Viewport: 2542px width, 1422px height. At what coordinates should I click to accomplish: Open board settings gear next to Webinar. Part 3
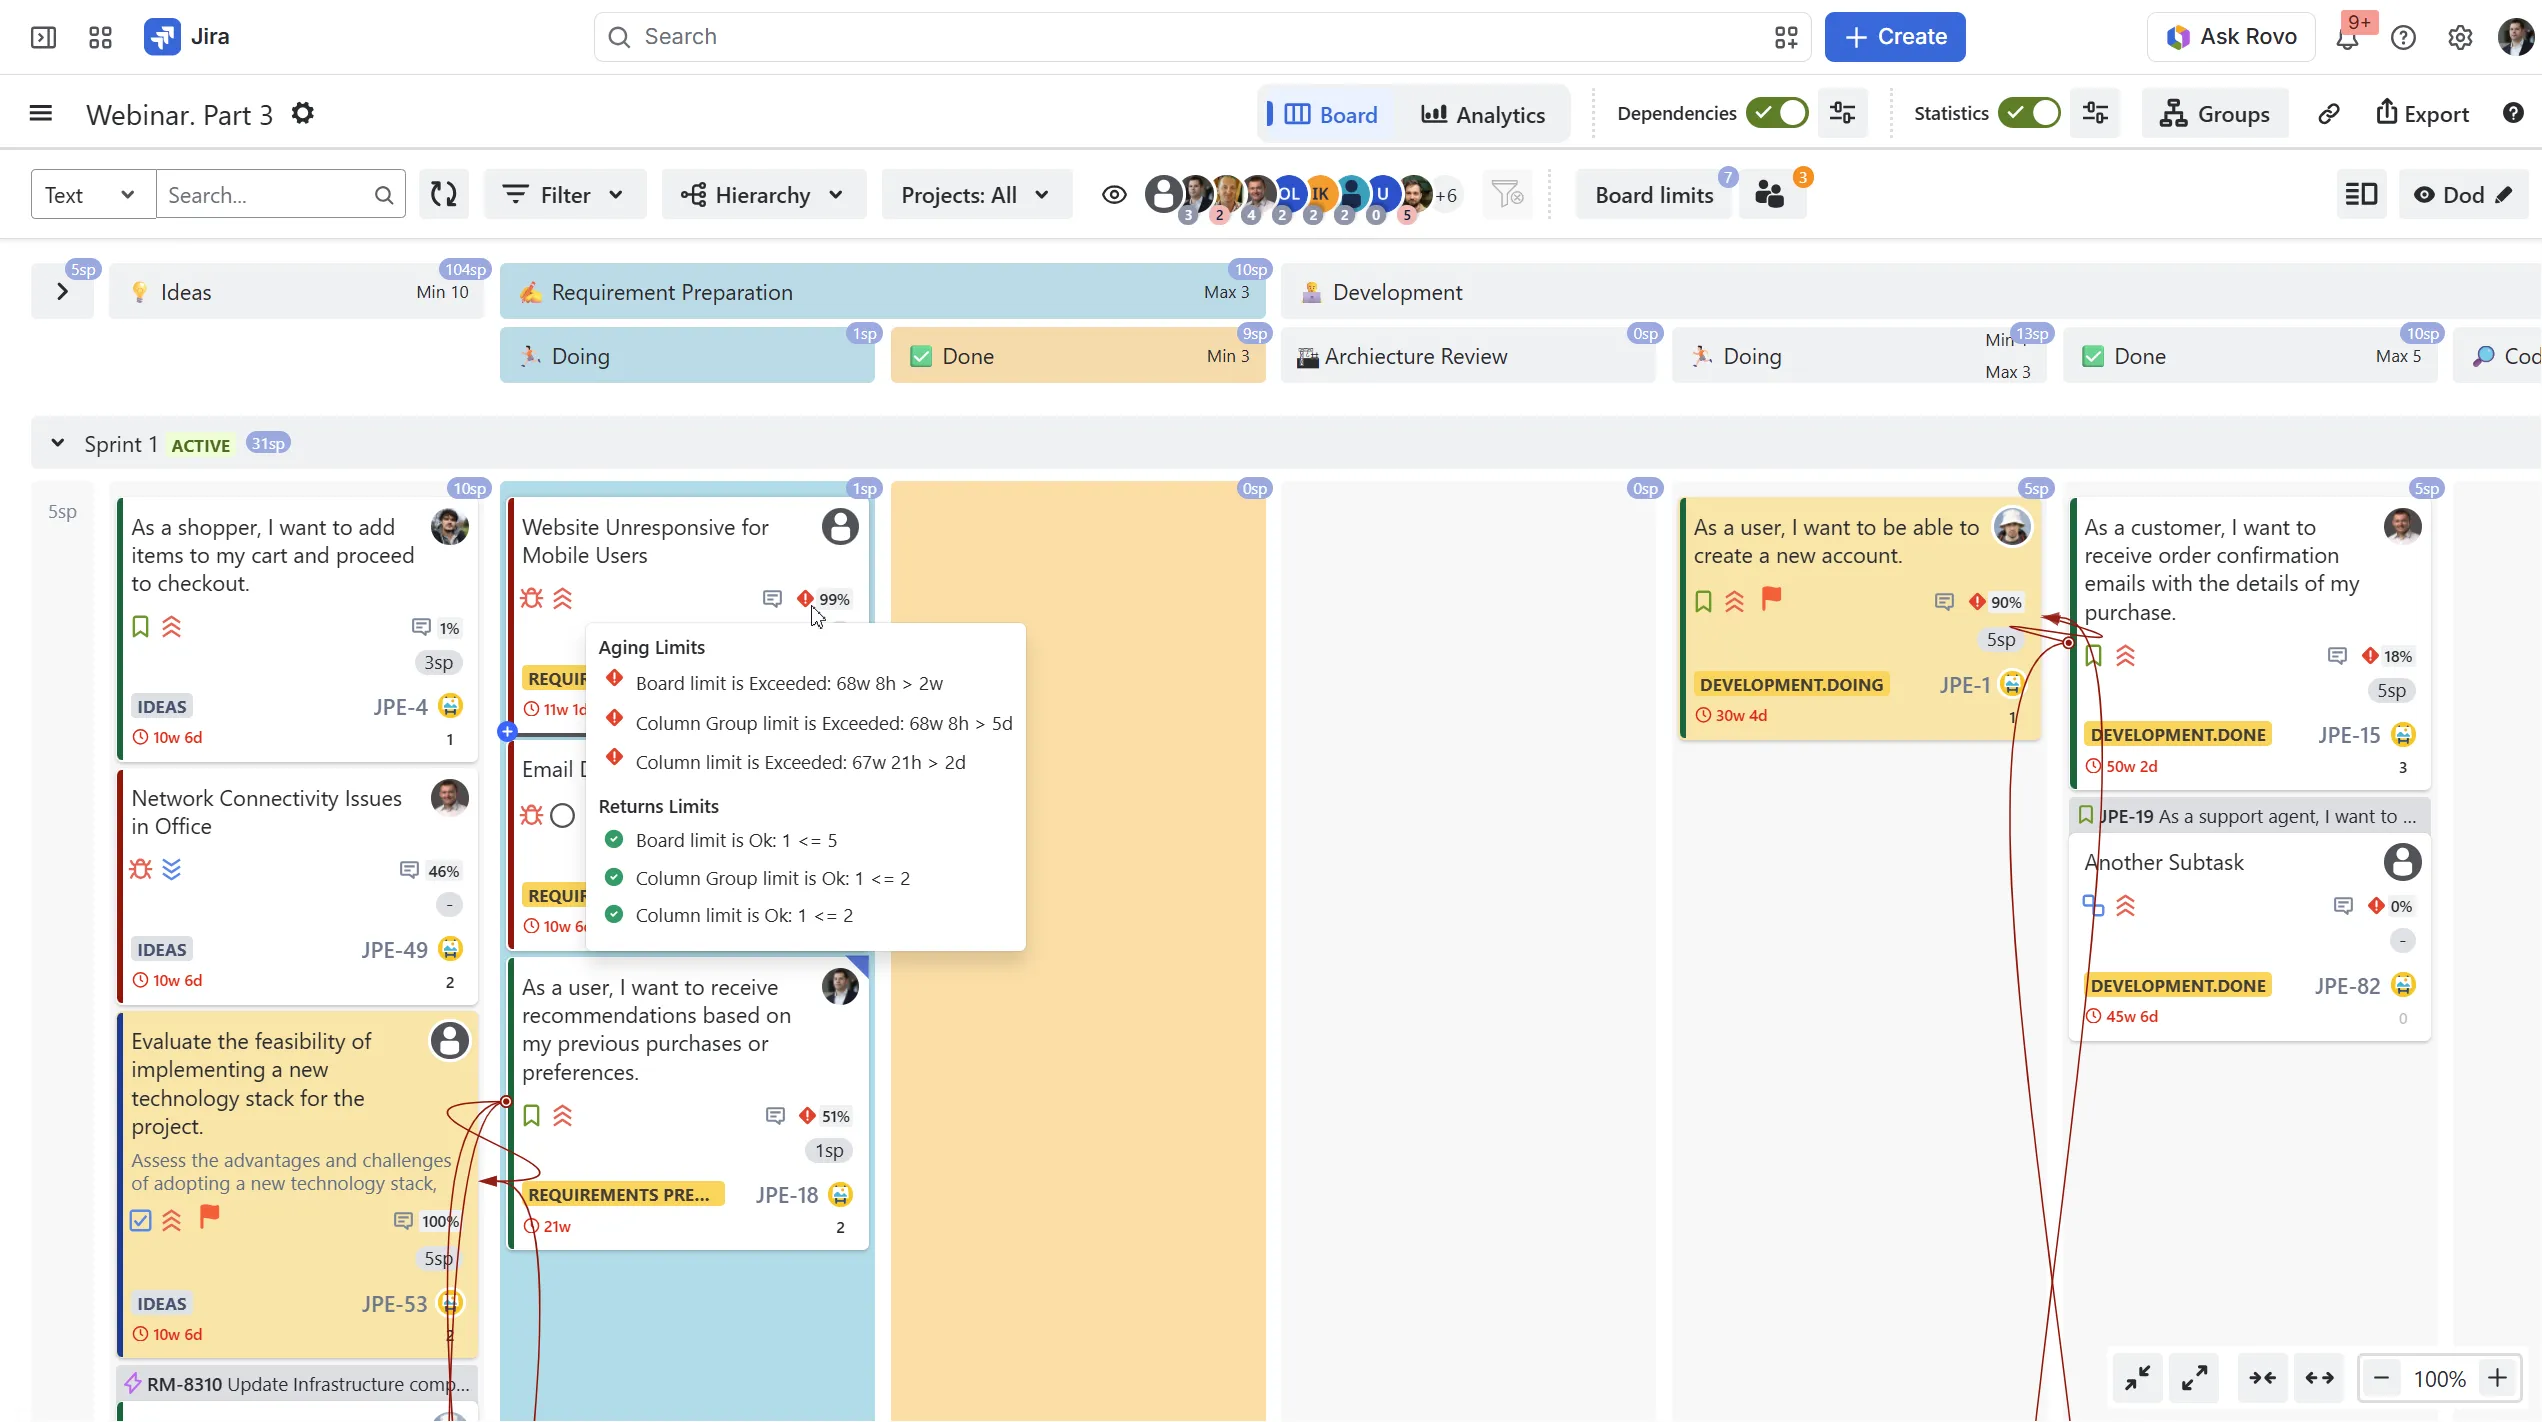[303, 113]
